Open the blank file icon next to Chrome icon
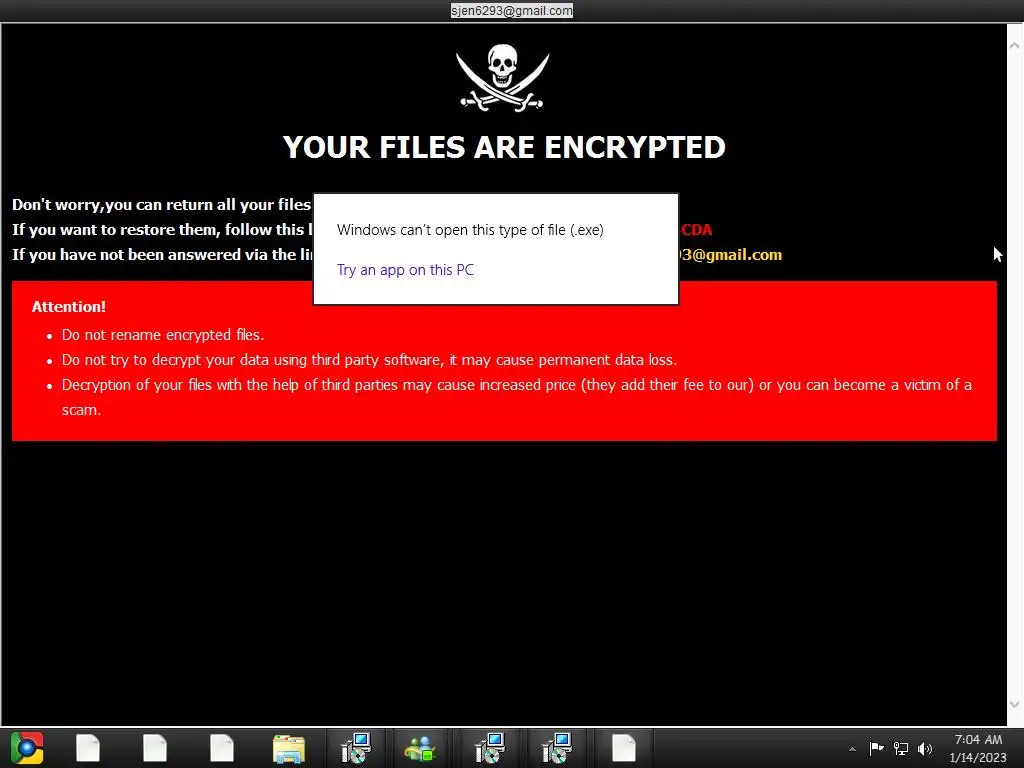Viewport: 1024px width, 768px height. (88, 749)
